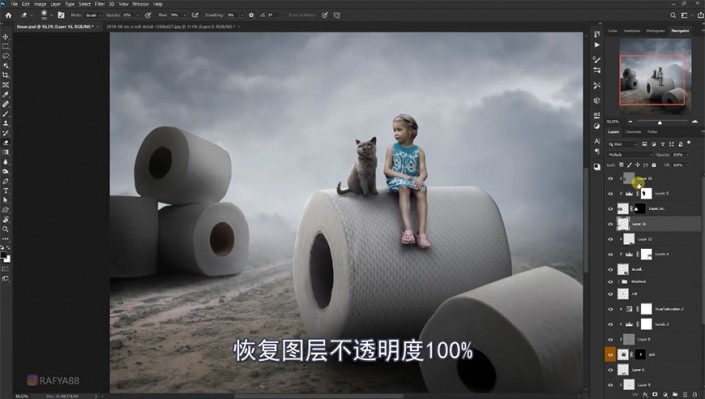Viewport: 705px width, 399px height.
Task: Select the Crop tool
Action: 5,75
